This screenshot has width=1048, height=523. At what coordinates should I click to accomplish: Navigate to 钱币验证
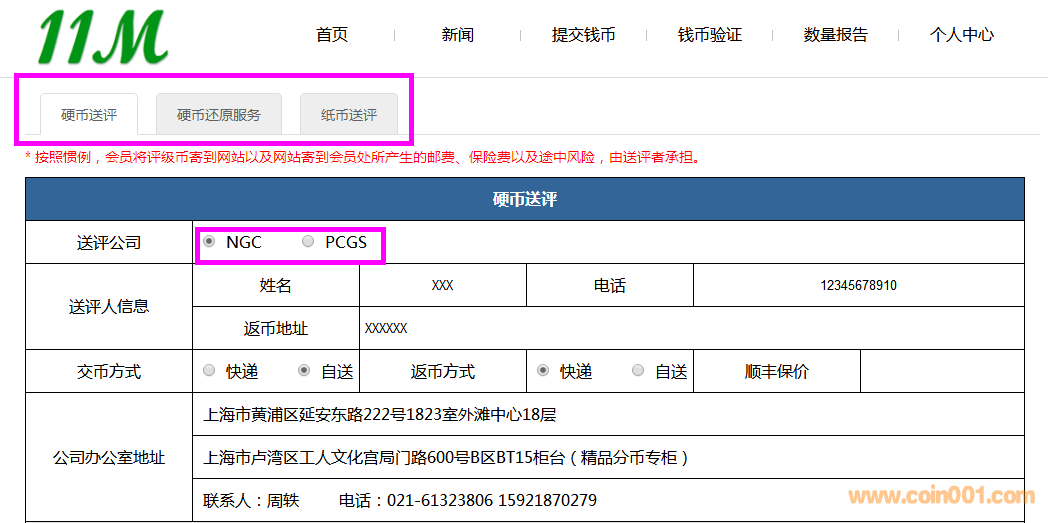pos(710,35)
